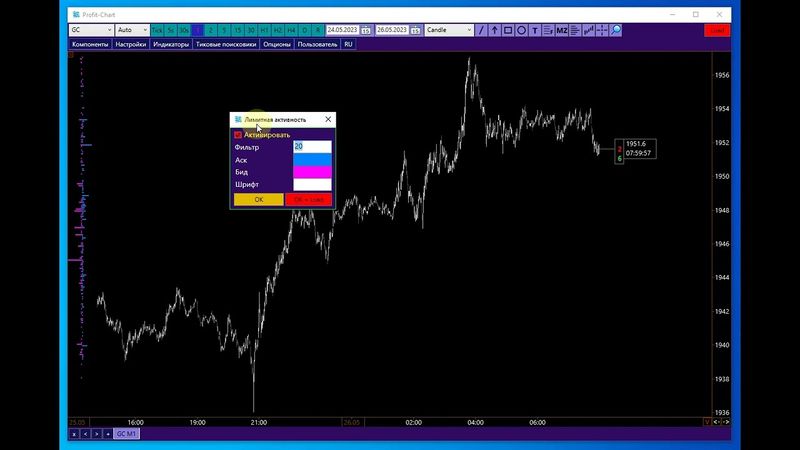Select the arrow drawing tool
Viewport: 800px width, 450px height.
[495, 30]
